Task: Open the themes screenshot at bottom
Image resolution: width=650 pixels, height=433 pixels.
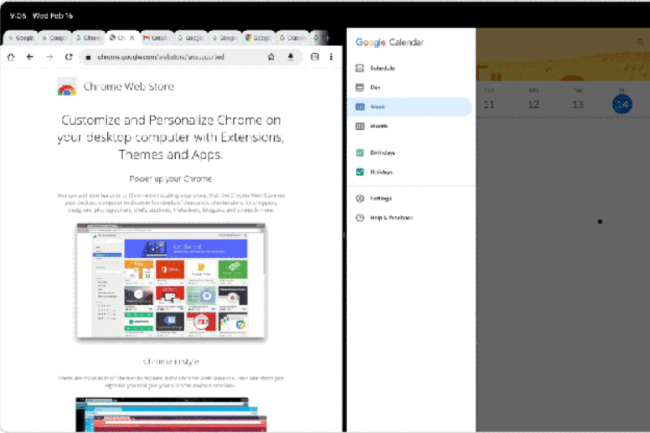Action: pyautogui.click(x=171, y=415)
